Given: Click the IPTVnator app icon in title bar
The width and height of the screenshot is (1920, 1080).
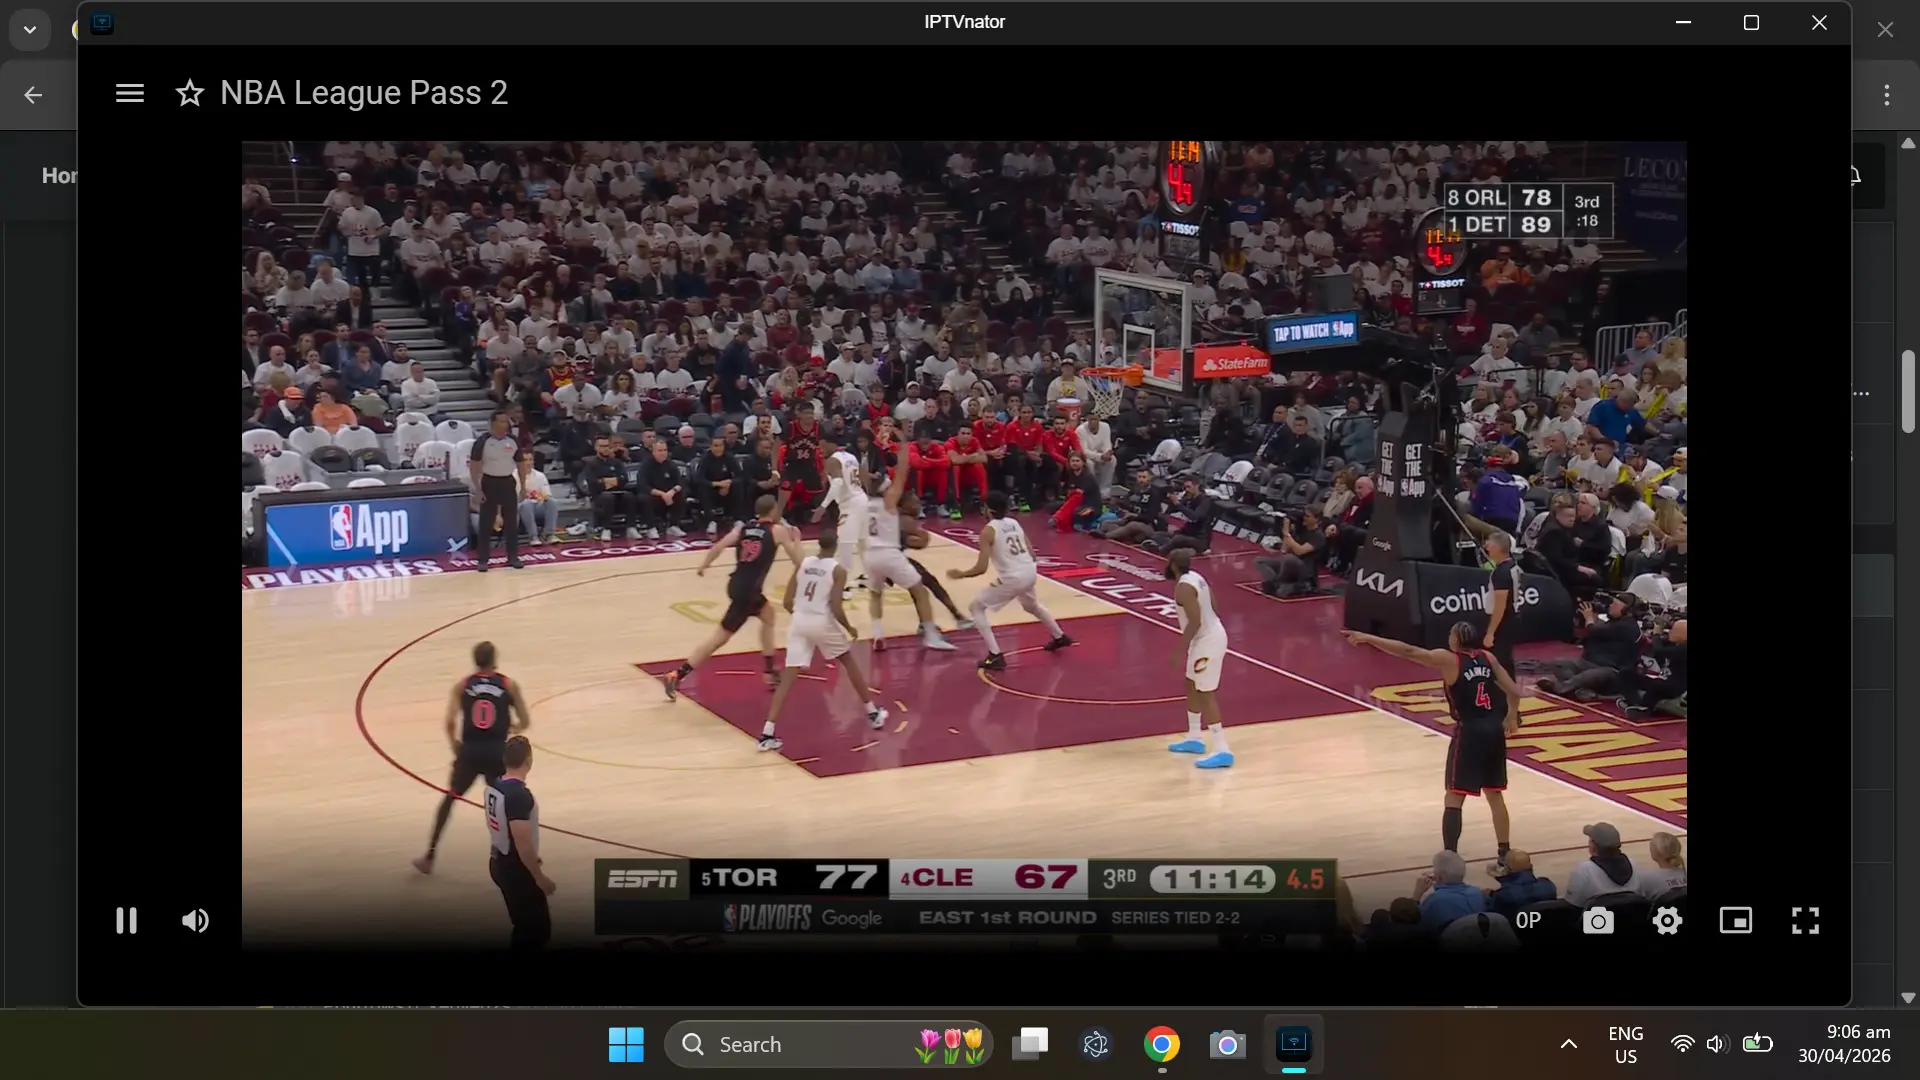Looking at the screenshot, I should (x=102, y=23).
